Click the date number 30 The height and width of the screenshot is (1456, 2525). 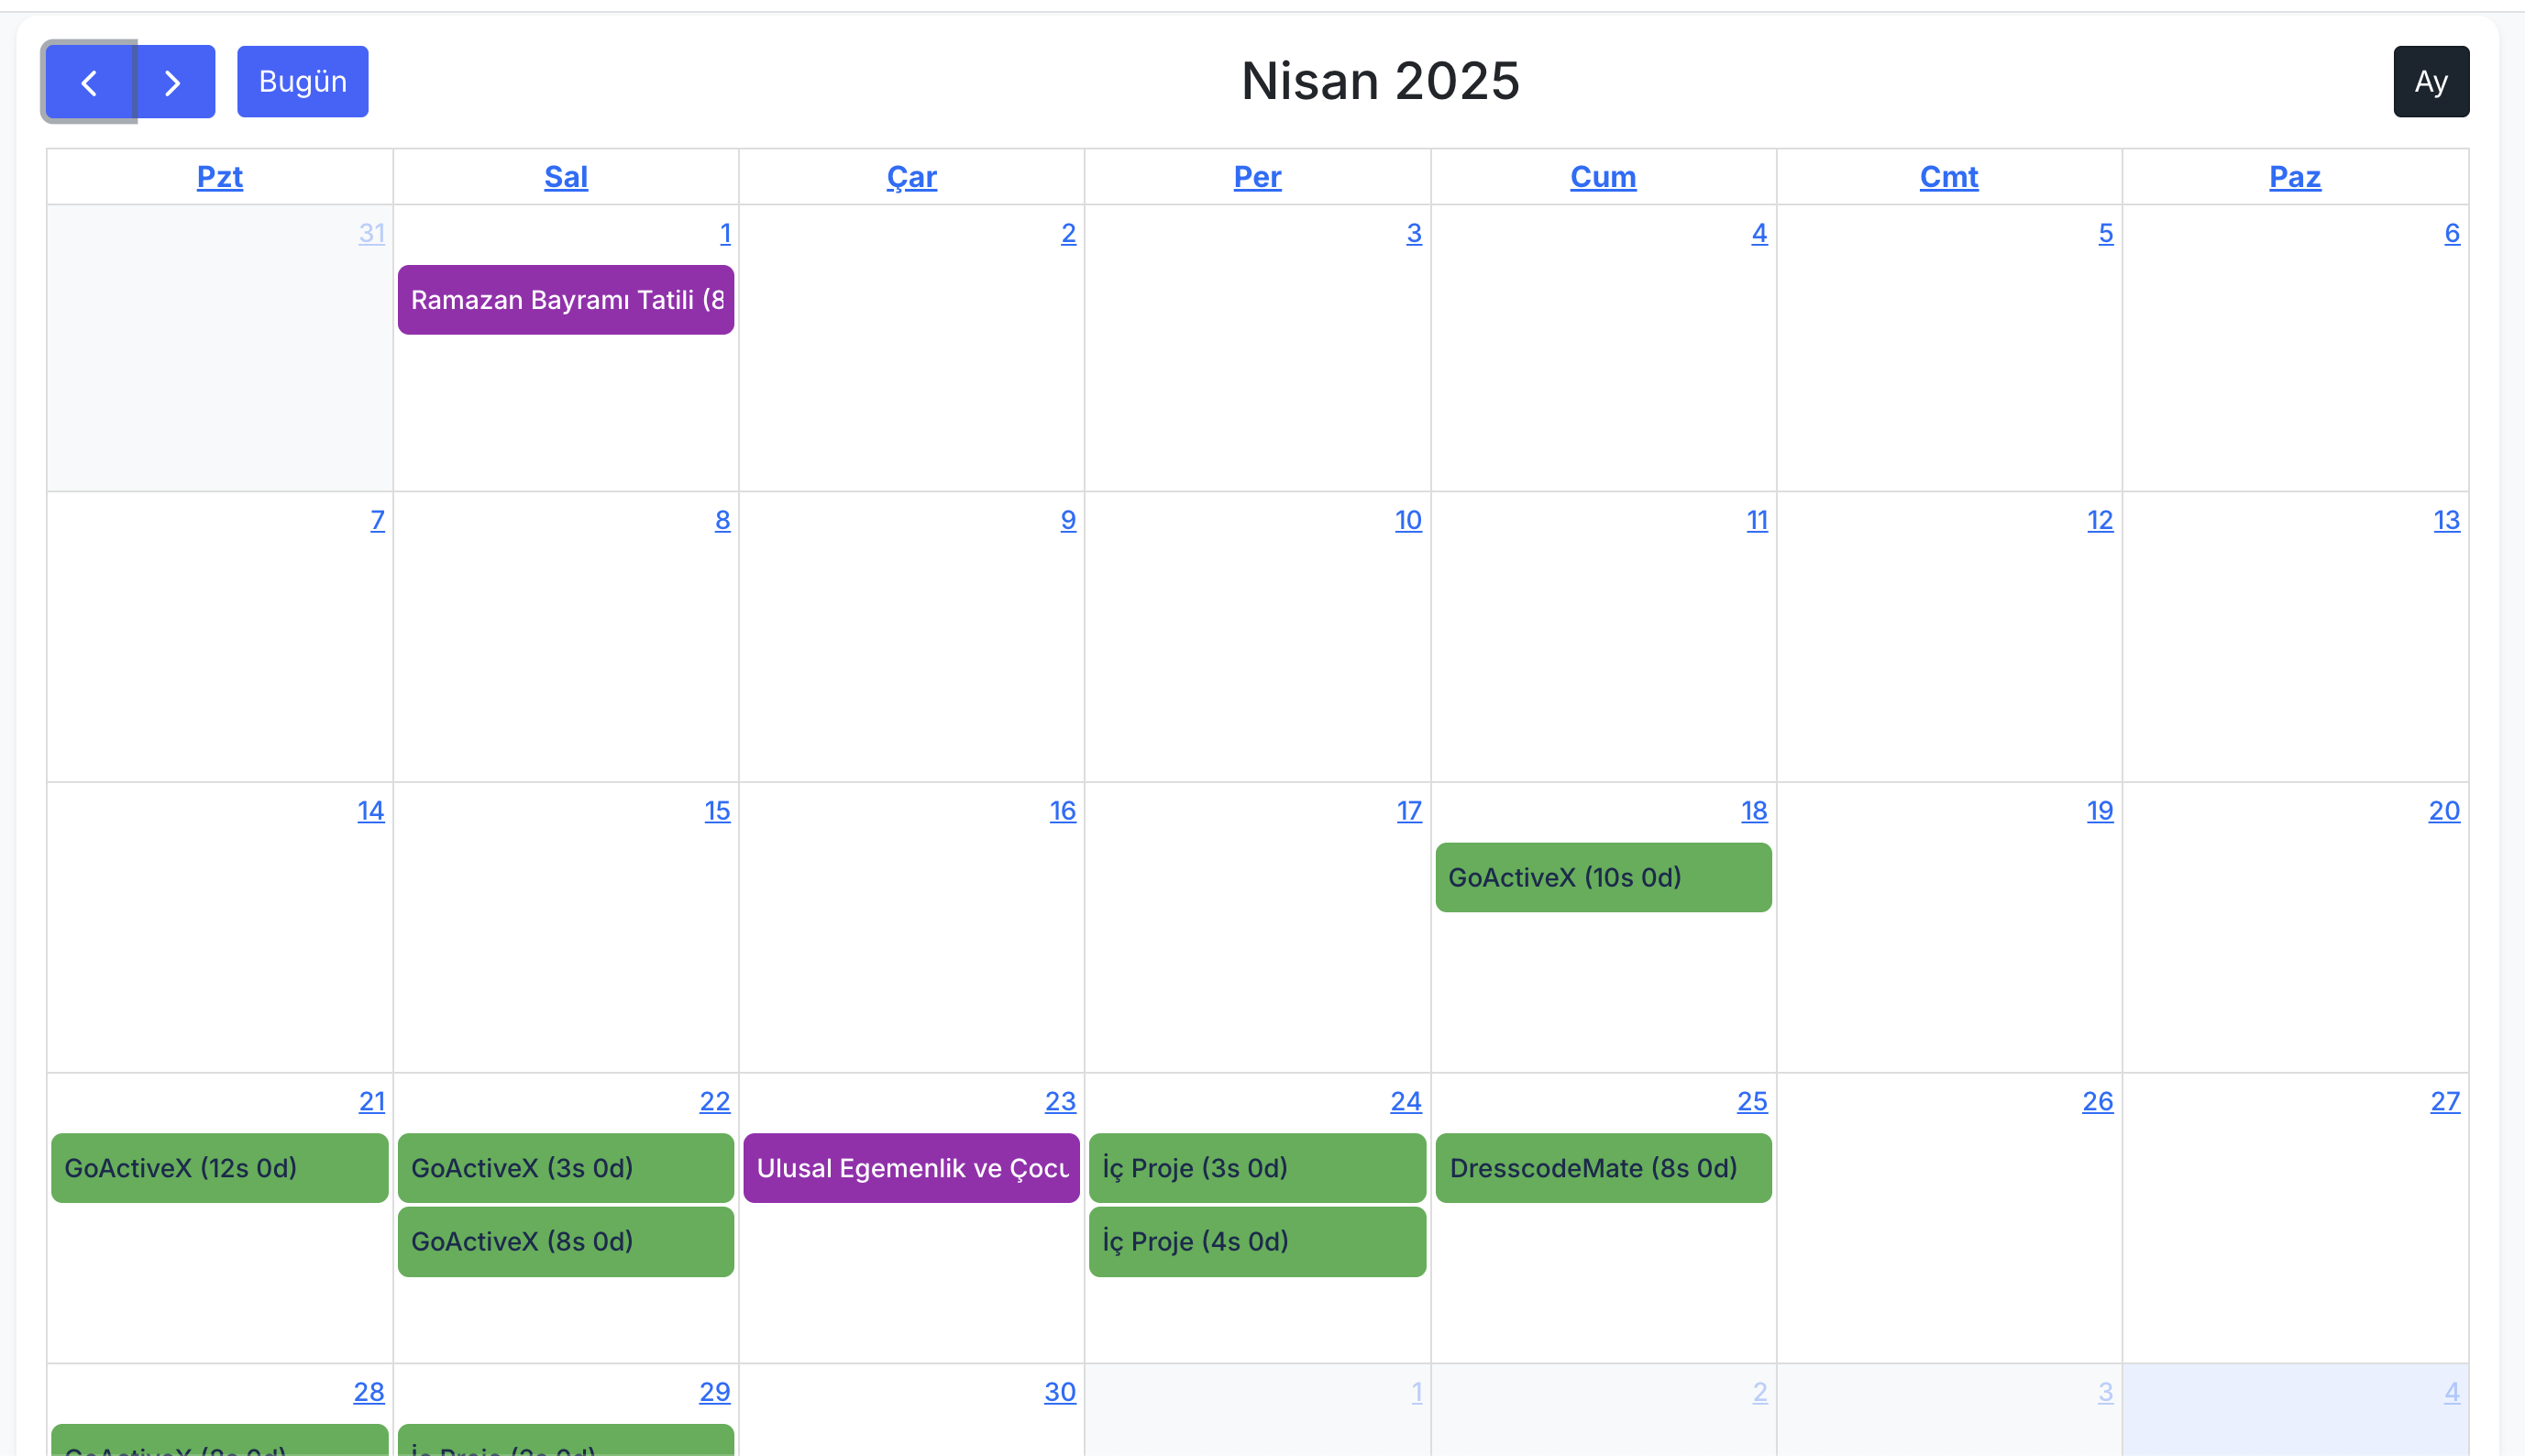(1060, 1391)
